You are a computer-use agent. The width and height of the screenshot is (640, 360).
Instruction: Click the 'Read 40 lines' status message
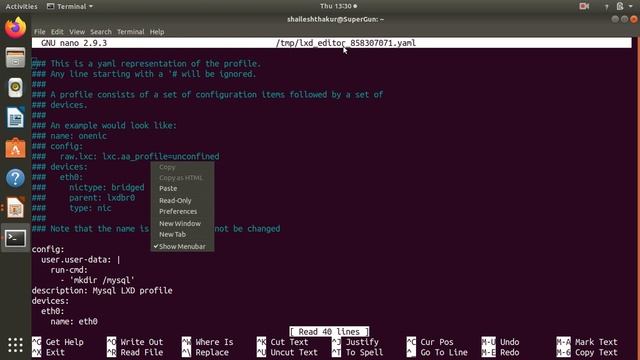[329, 331]
